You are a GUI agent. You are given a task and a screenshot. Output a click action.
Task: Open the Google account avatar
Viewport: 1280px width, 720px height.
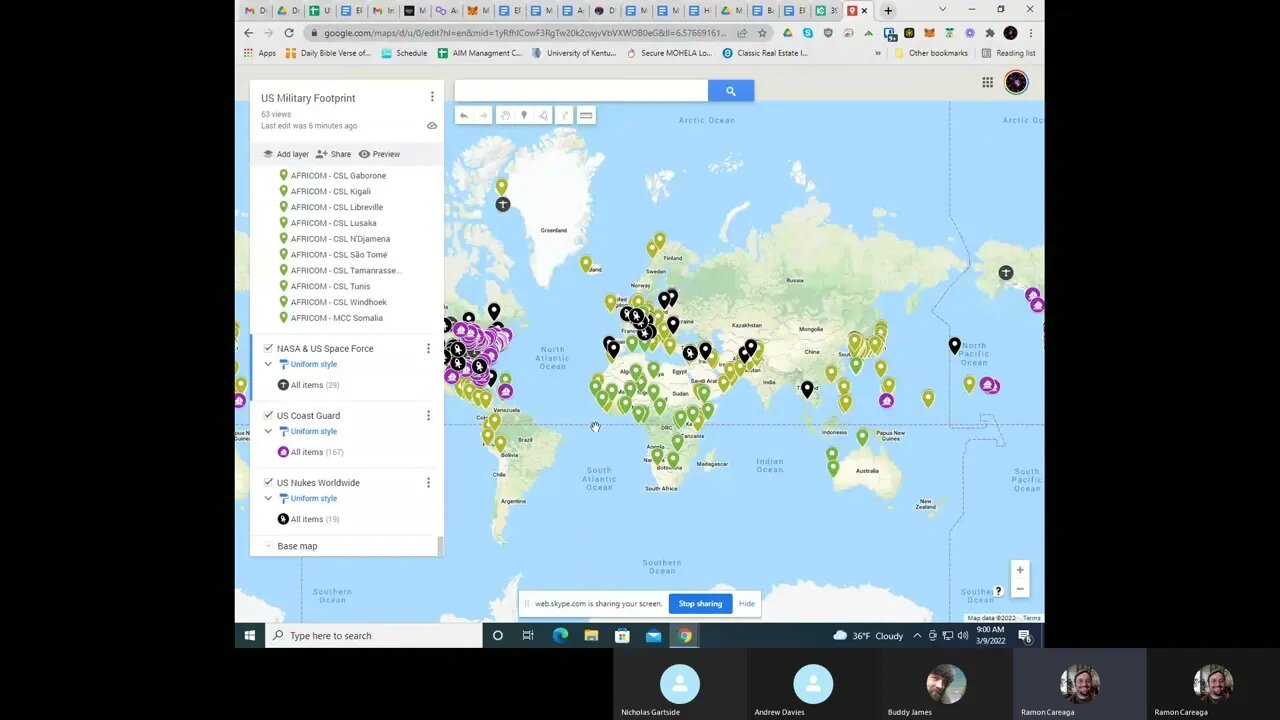click(x=1016, y=83)
